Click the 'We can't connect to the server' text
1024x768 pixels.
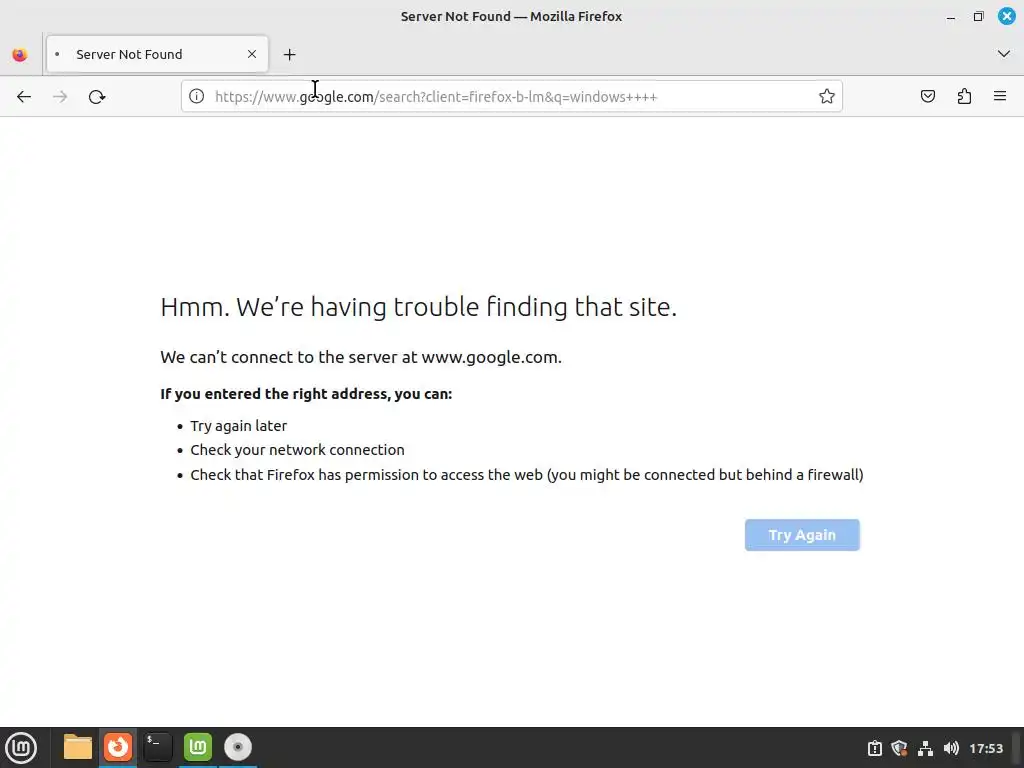click(361, 357)
